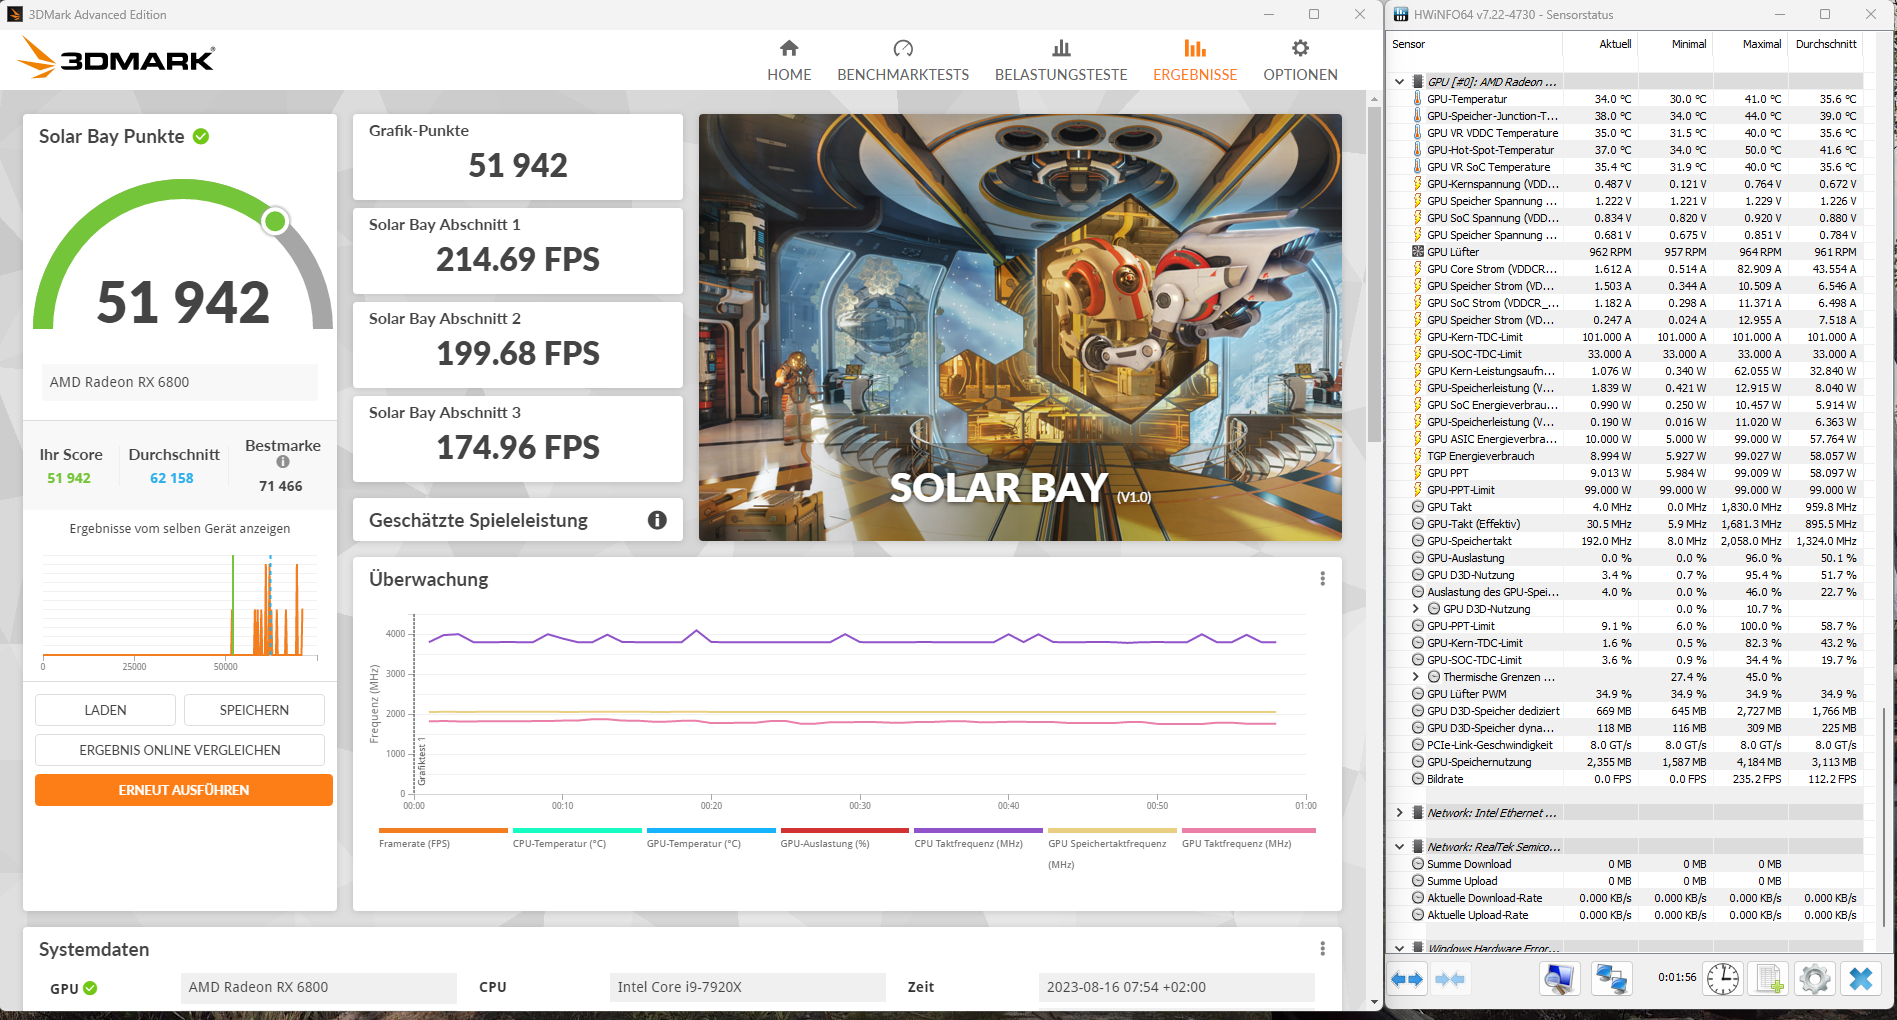
Task: Click the chip icon of Network: RealTek Semico
Action: [x=1417, y=847]
